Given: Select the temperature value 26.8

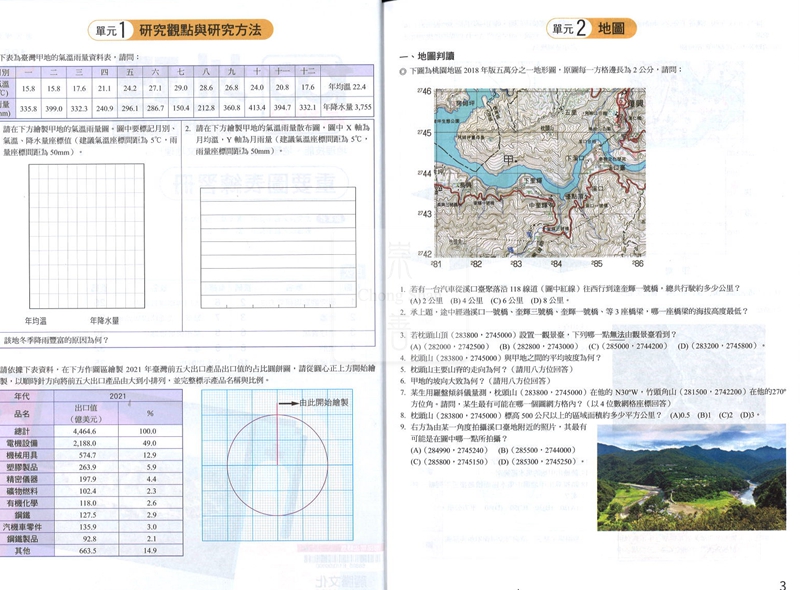Looking at the screenshot, I should click(x=232, y=88).
